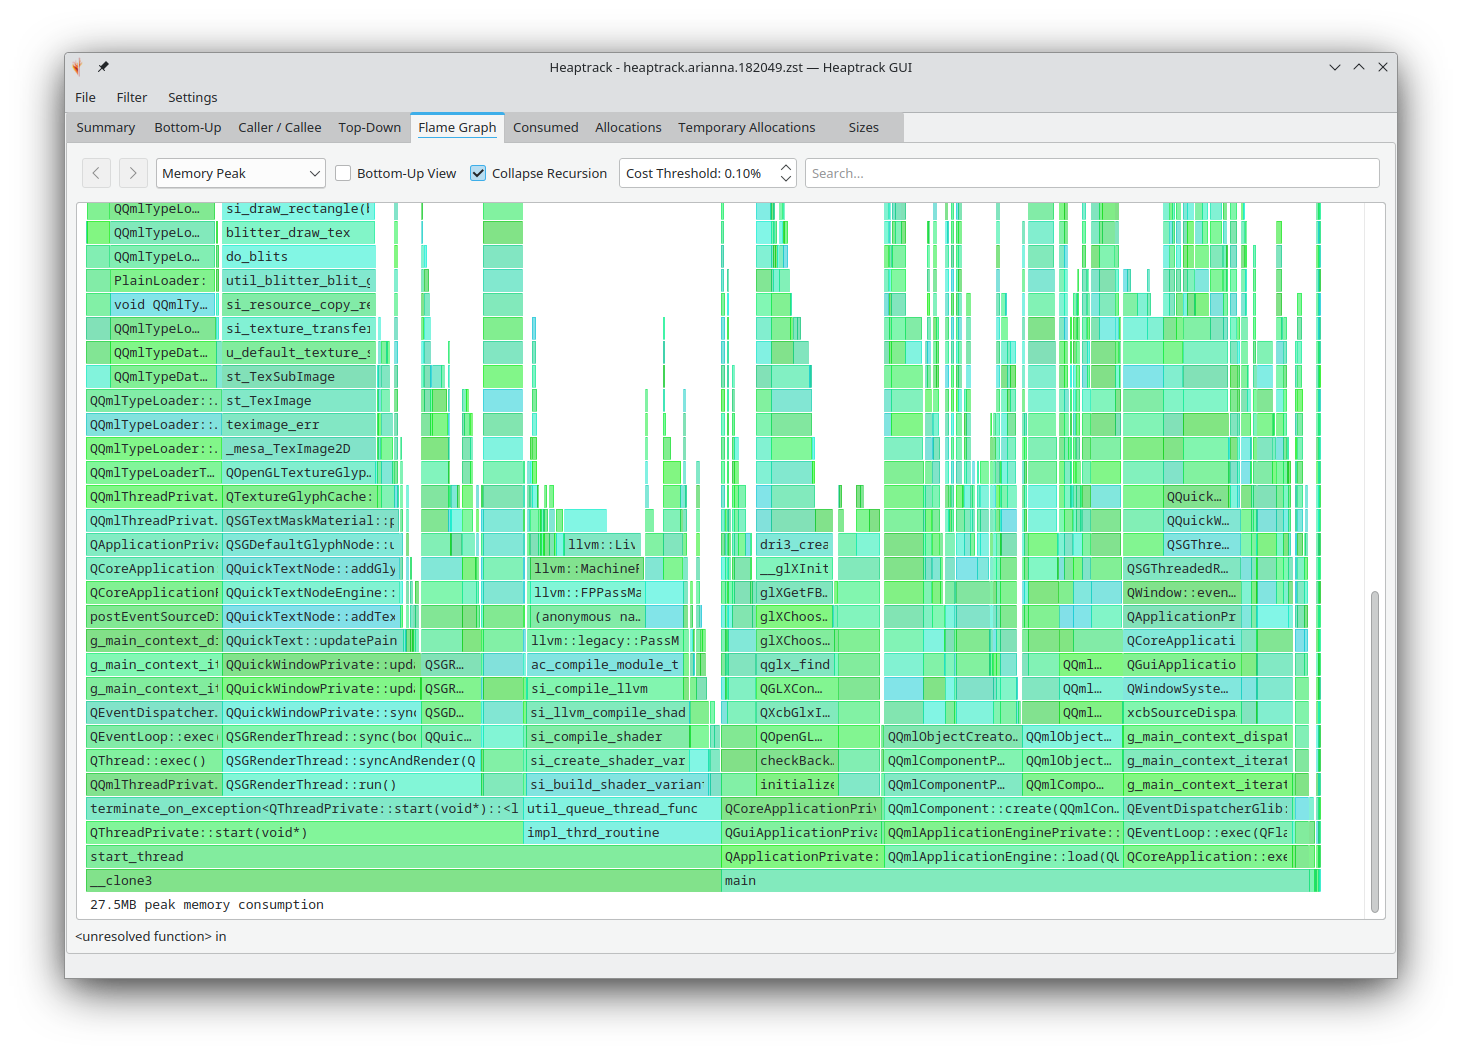Click the Heaptrack app icon in title bar
The image size is (1462, 1055).
[78, 67]
